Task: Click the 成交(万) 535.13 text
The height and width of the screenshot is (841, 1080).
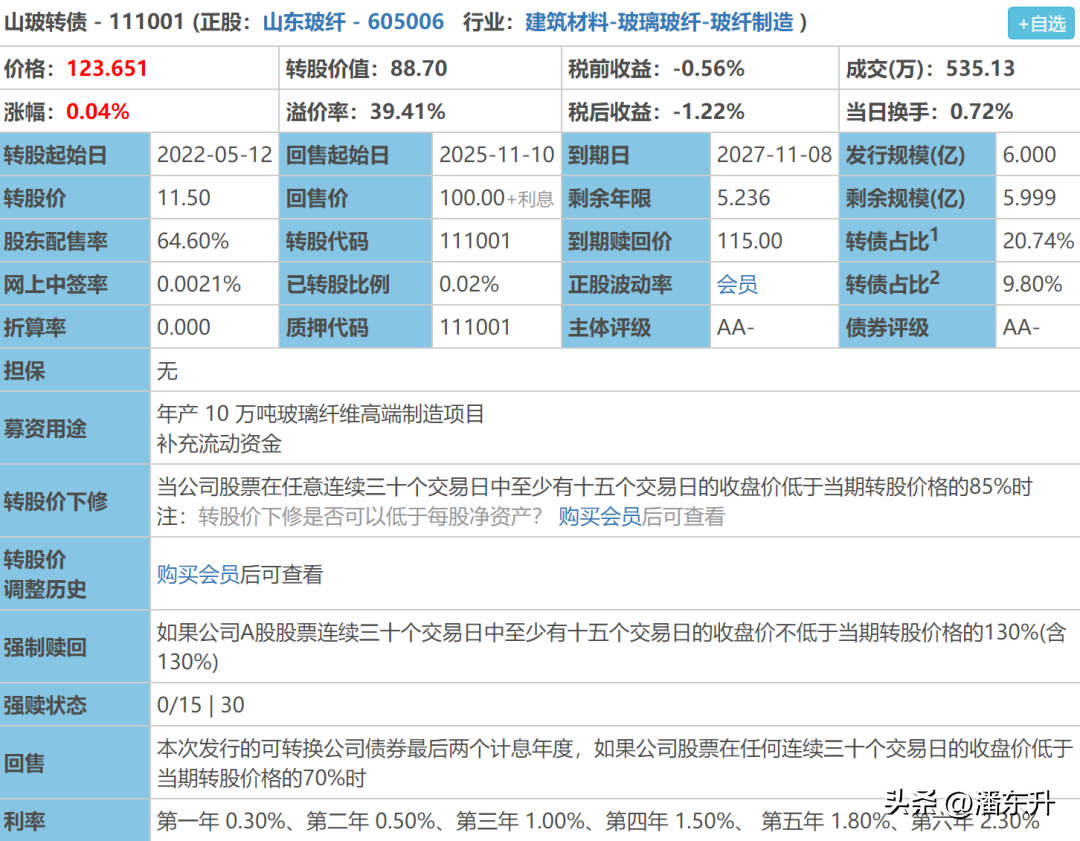Action: 931,68
